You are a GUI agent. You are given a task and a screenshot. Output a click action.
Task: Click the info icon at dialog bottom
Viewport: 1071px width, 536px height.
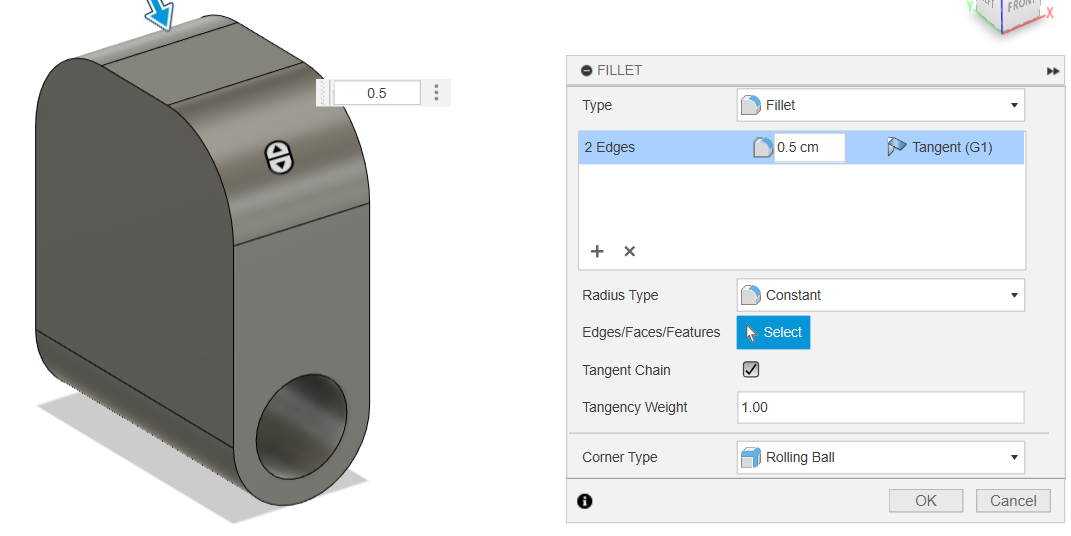click(585, 501)
